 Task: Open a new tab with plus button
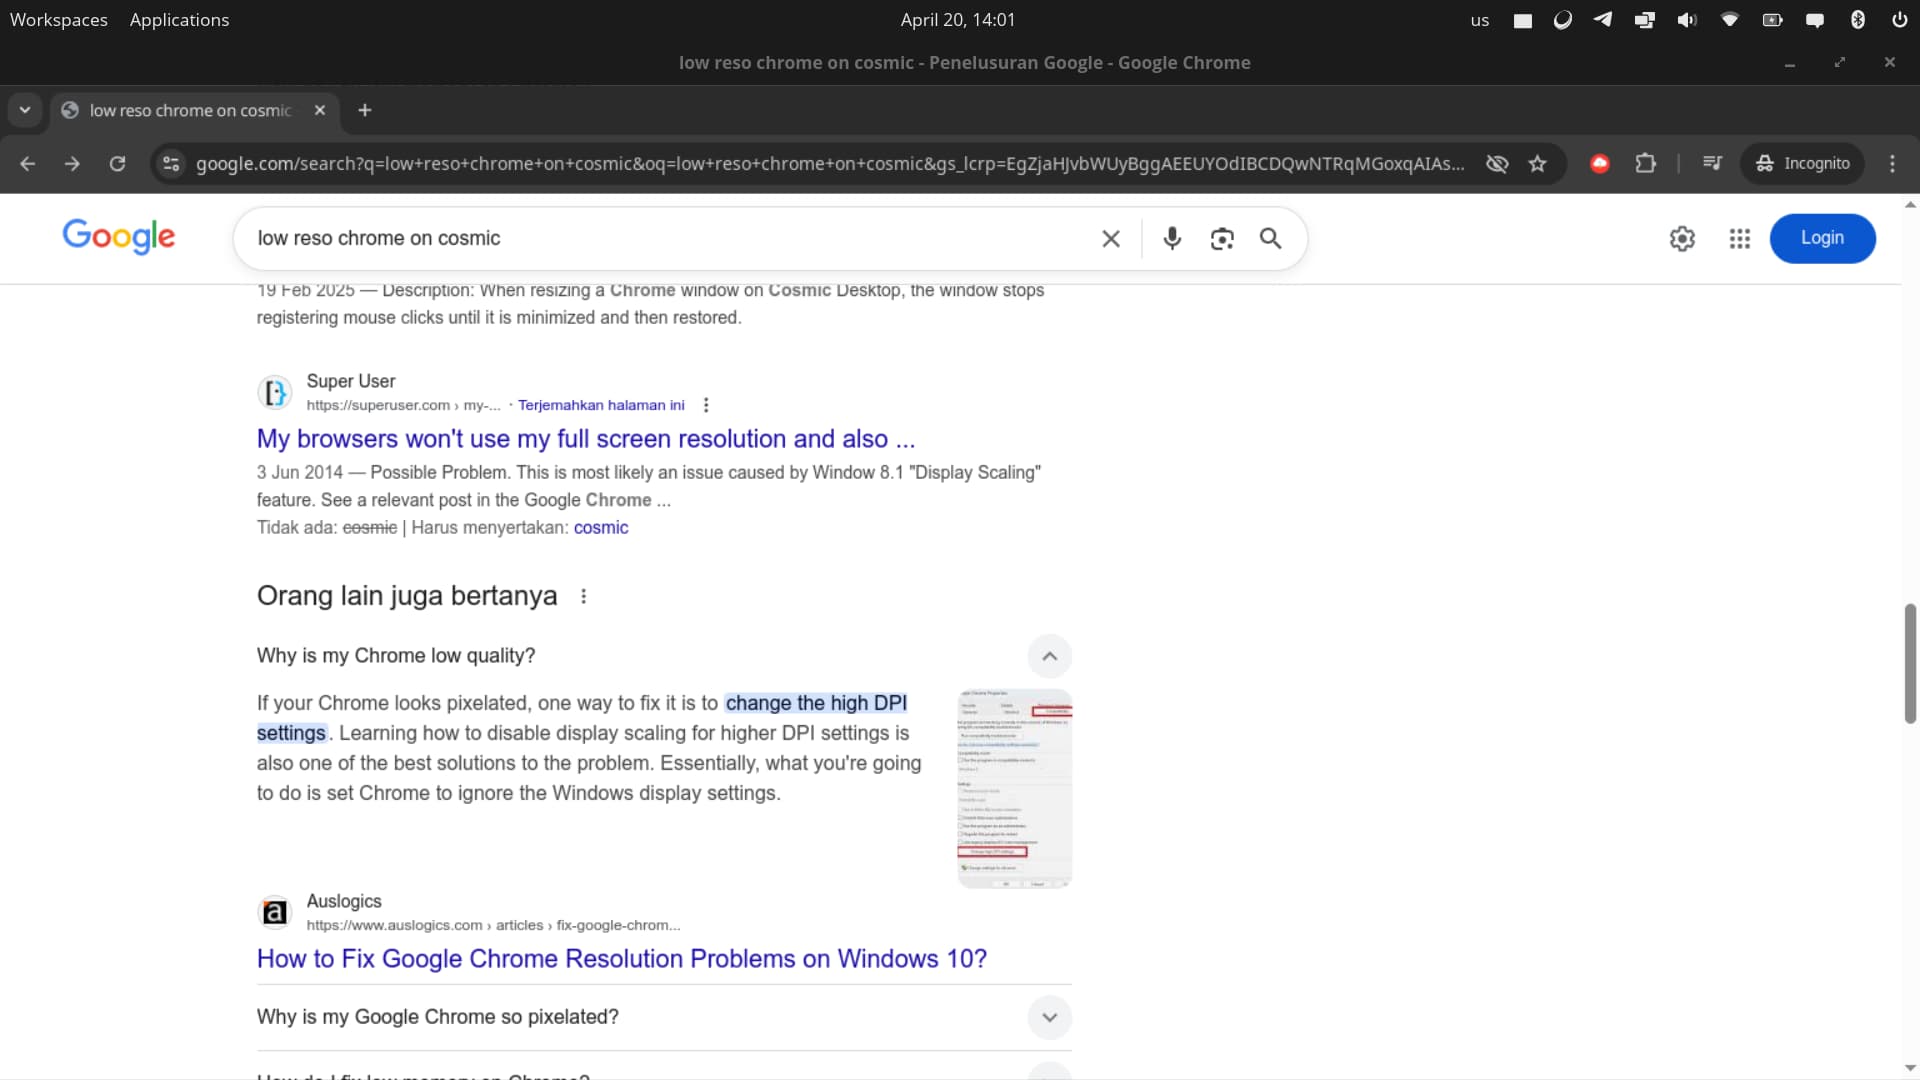point(365,110)
